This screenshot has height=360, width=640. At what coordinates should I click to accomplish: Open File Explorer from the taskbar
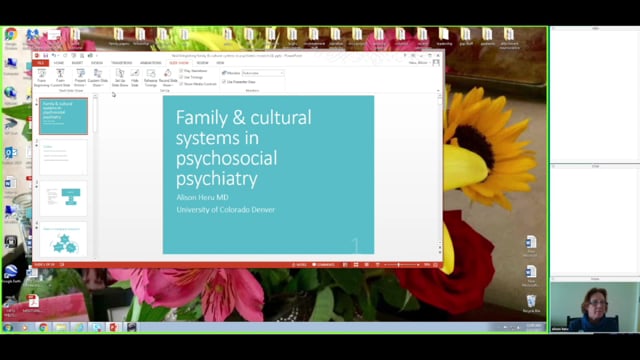point(60,327)
